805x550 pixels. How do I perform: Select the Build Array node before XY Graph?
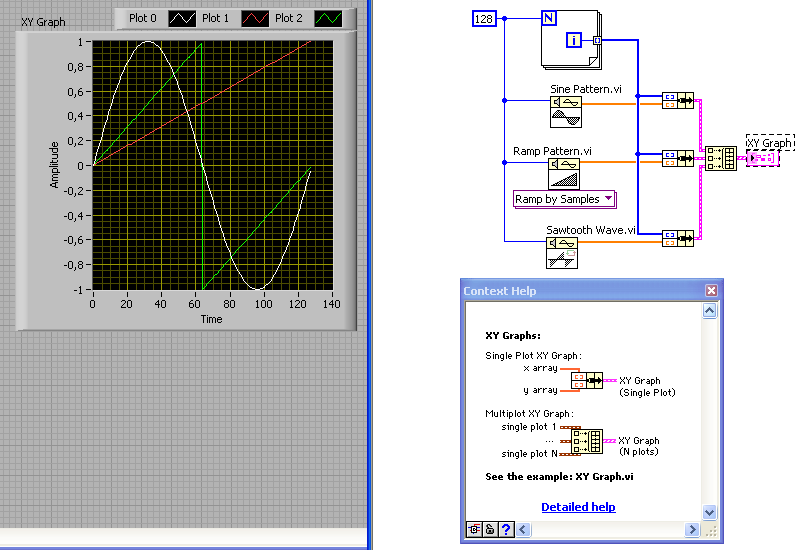[x=721, y=158]
